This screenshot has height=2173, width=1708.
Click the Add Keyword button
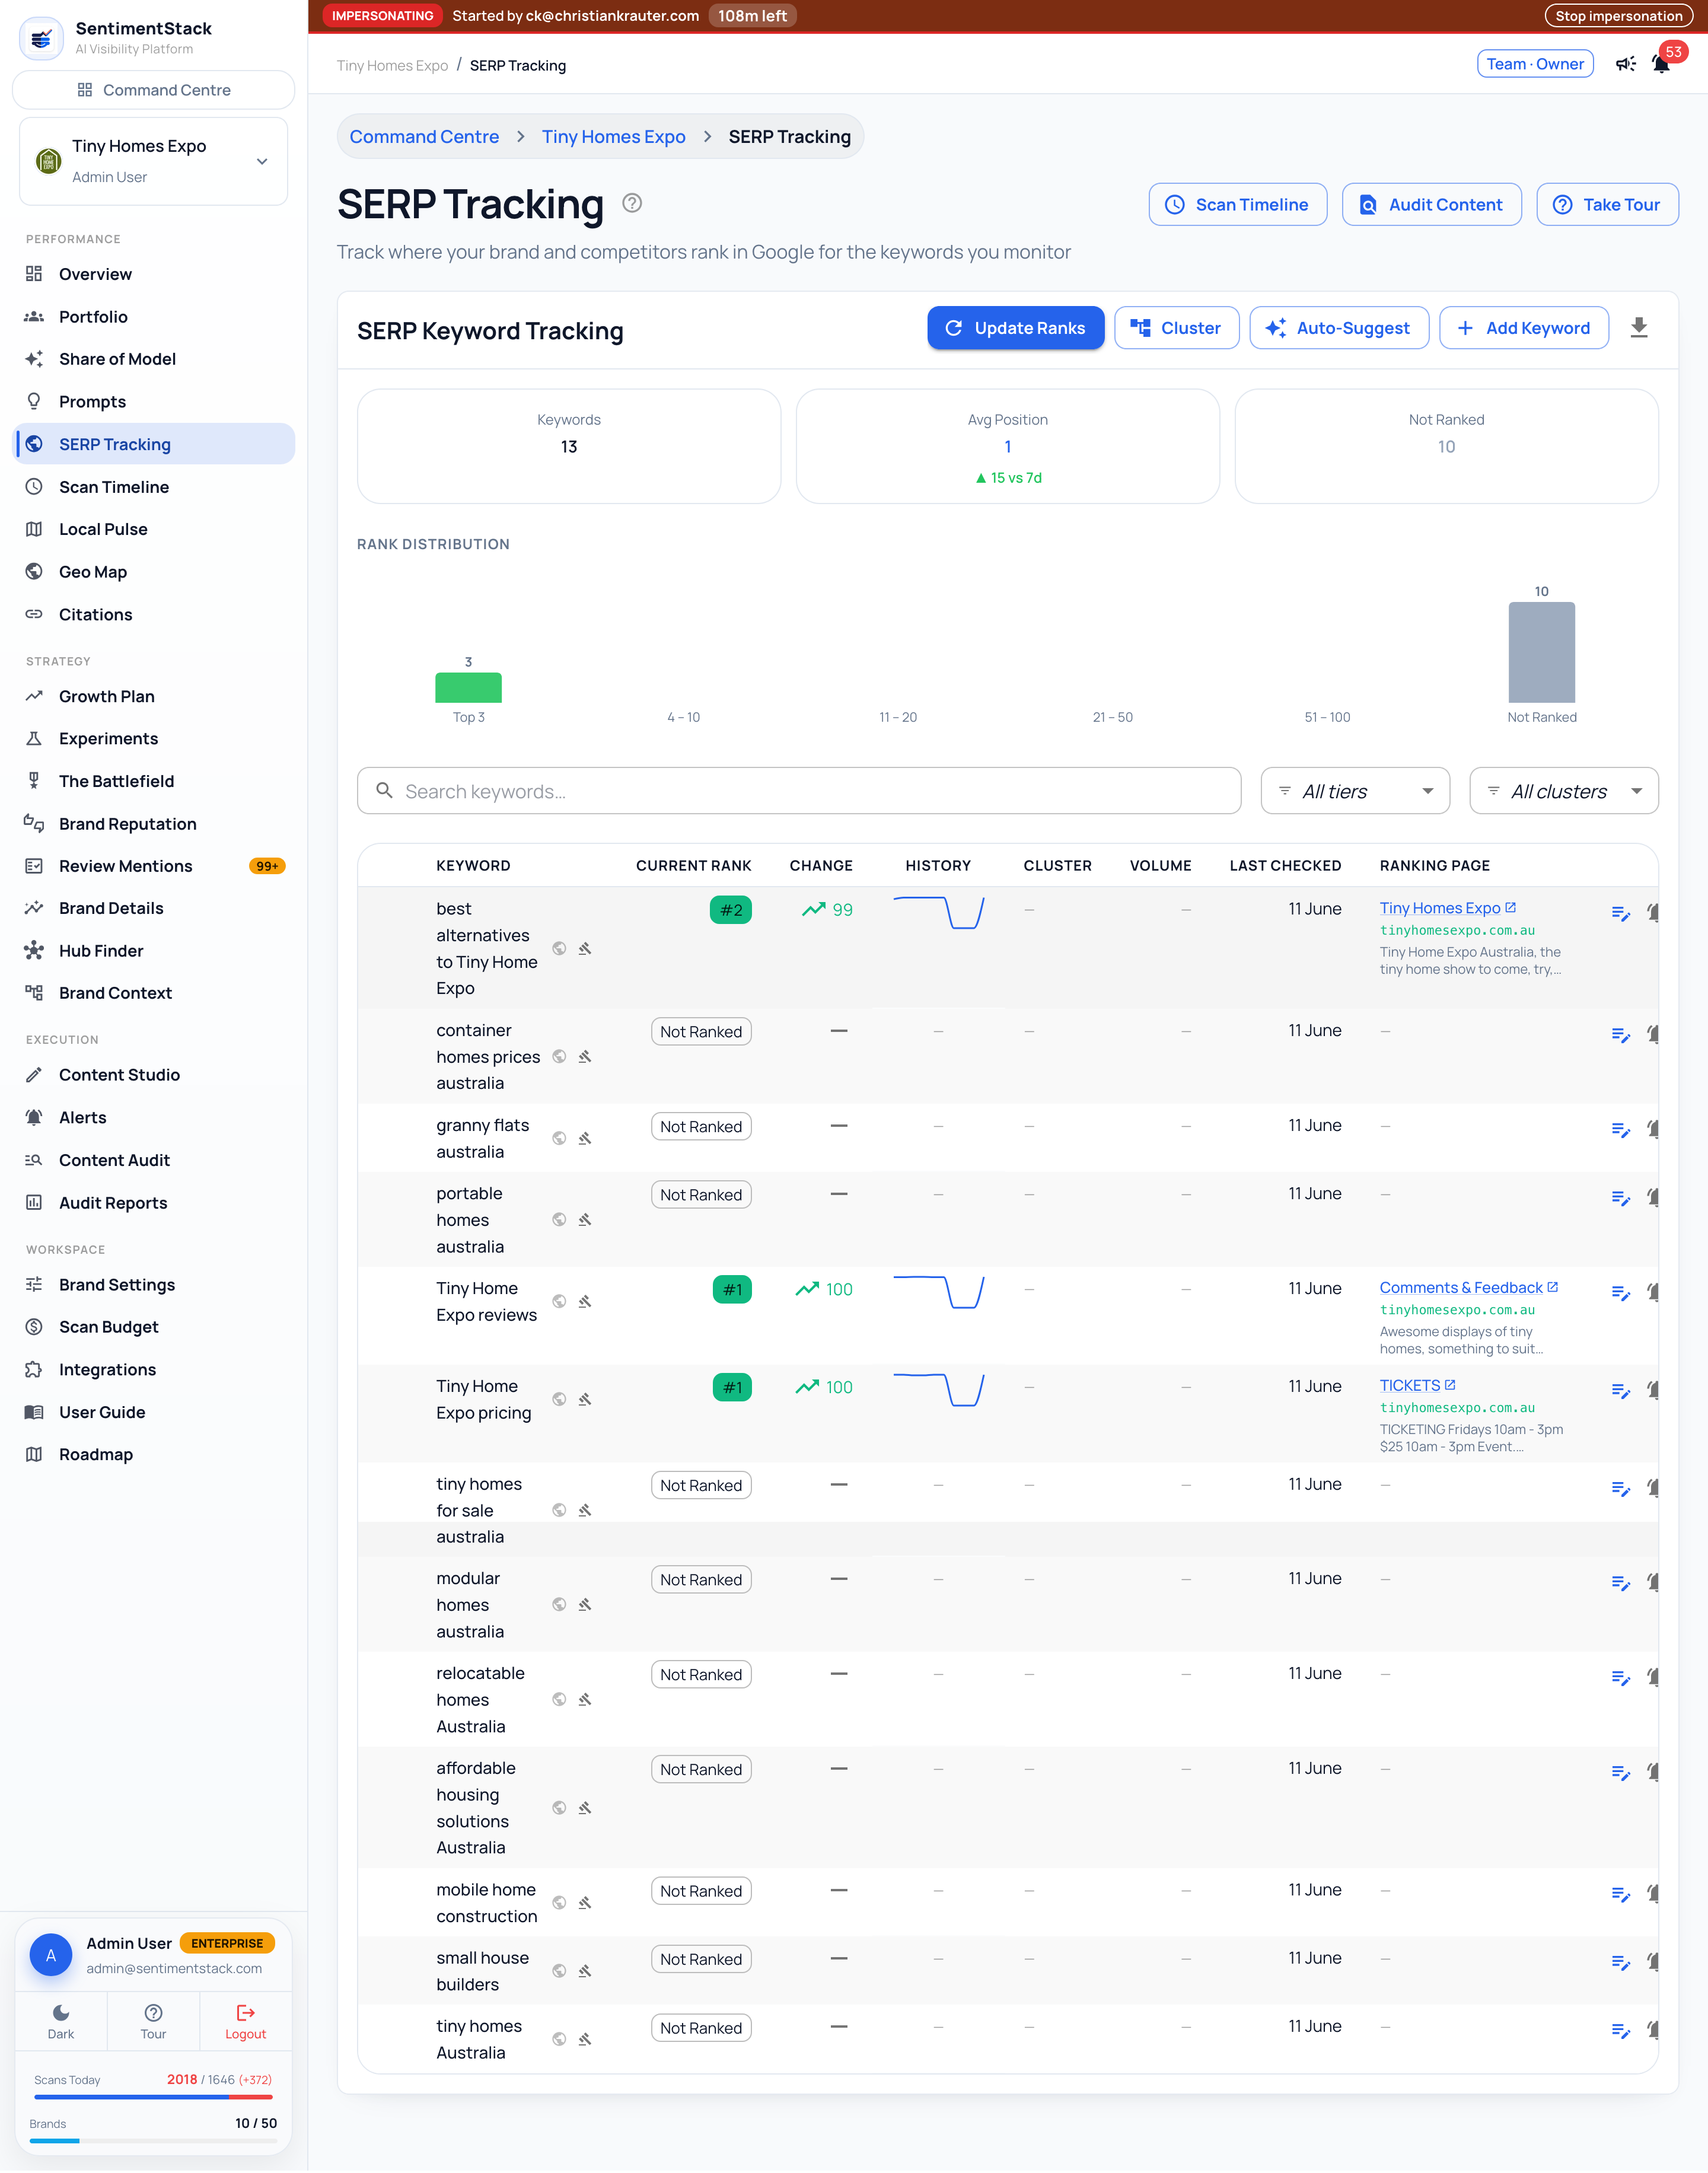pyautogui.click(x=1523, y=328)
